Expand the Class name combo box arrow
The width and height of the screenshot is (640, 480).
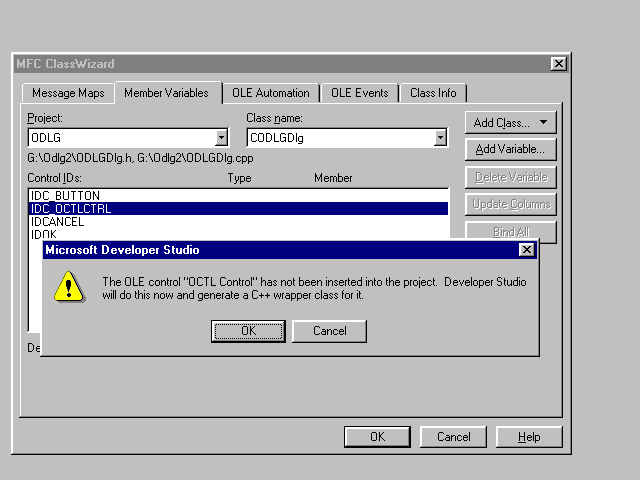point(440,138)
